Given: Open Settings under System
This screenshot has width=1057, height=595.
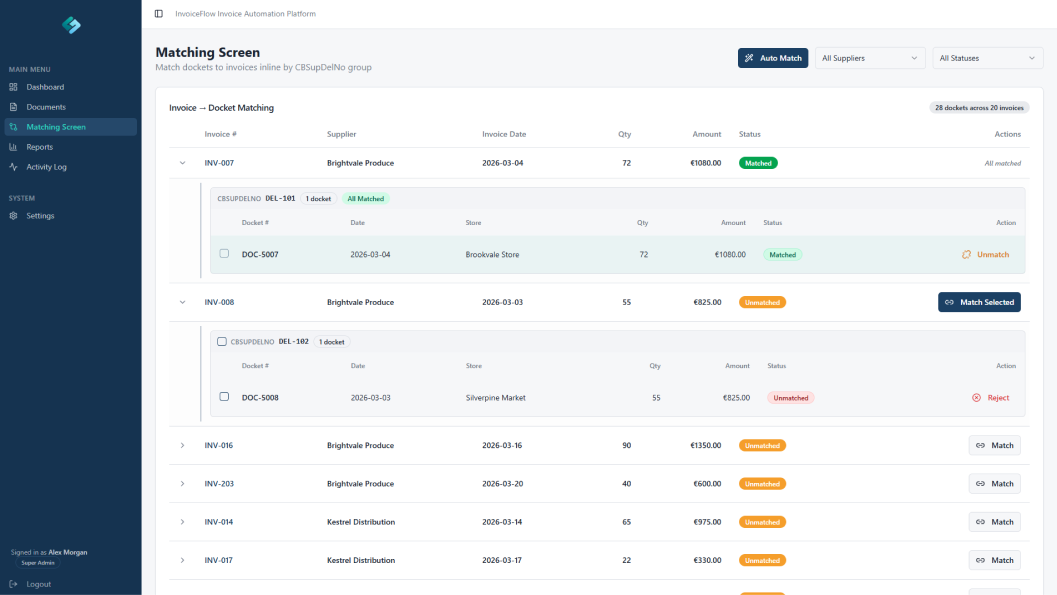Looking at the screenshot, I should tap(71, 216).
